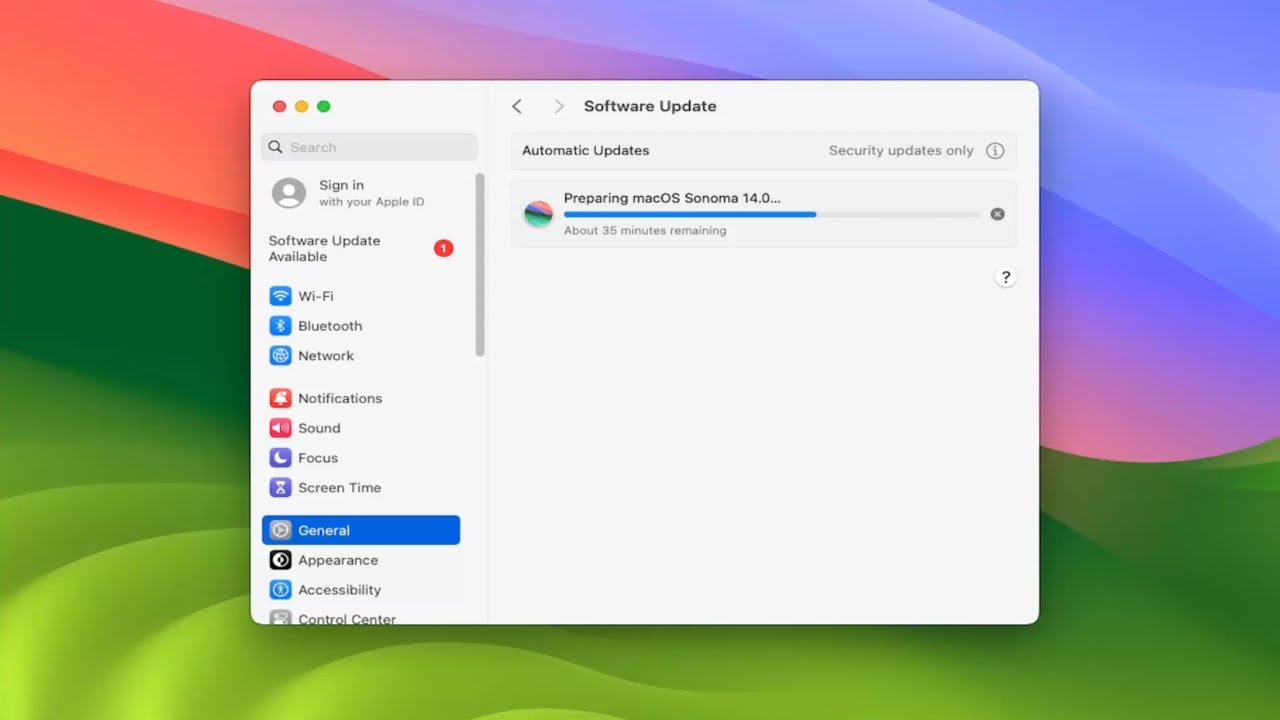Open Notifications settings pane
The image size is (1280, 720).
pyautogui.click(x=361, y=398)
